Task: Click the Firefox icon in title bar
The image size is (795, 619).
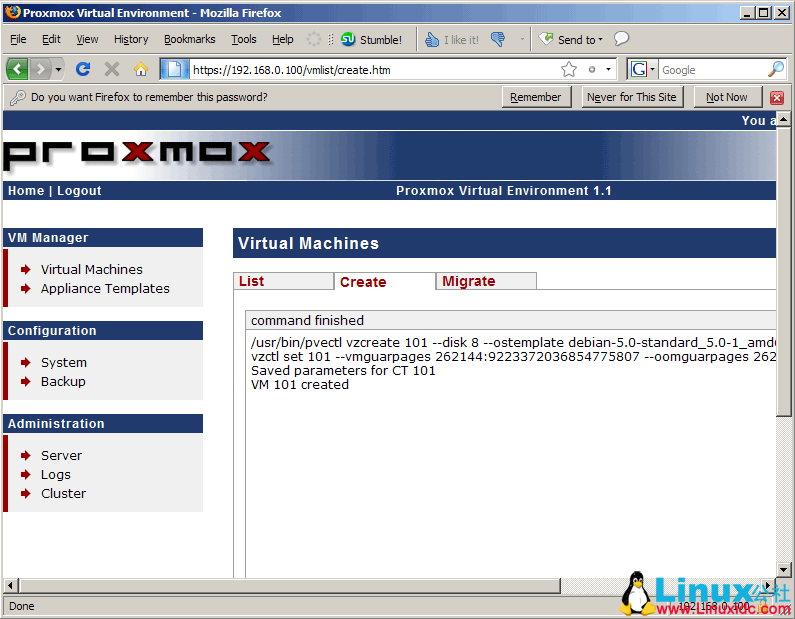Action: pyautogui.click(x=13, y=12)
